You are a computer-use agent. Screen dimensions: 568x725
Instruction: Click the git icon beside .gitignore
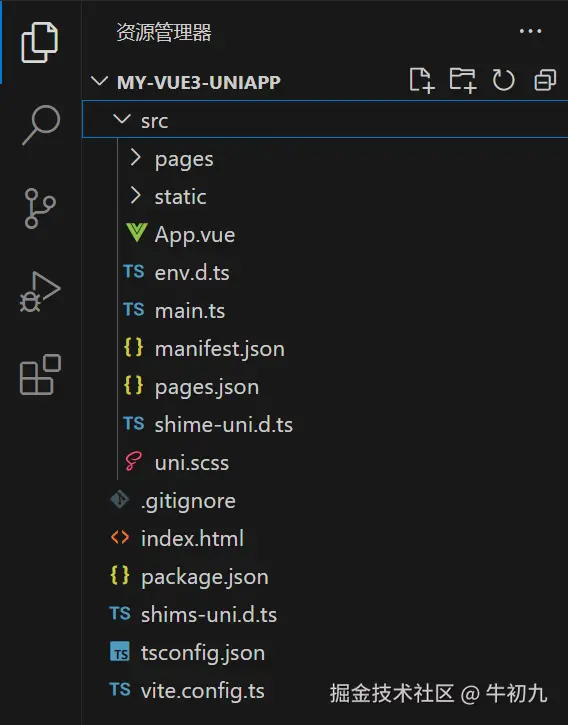tap(120, 499)
